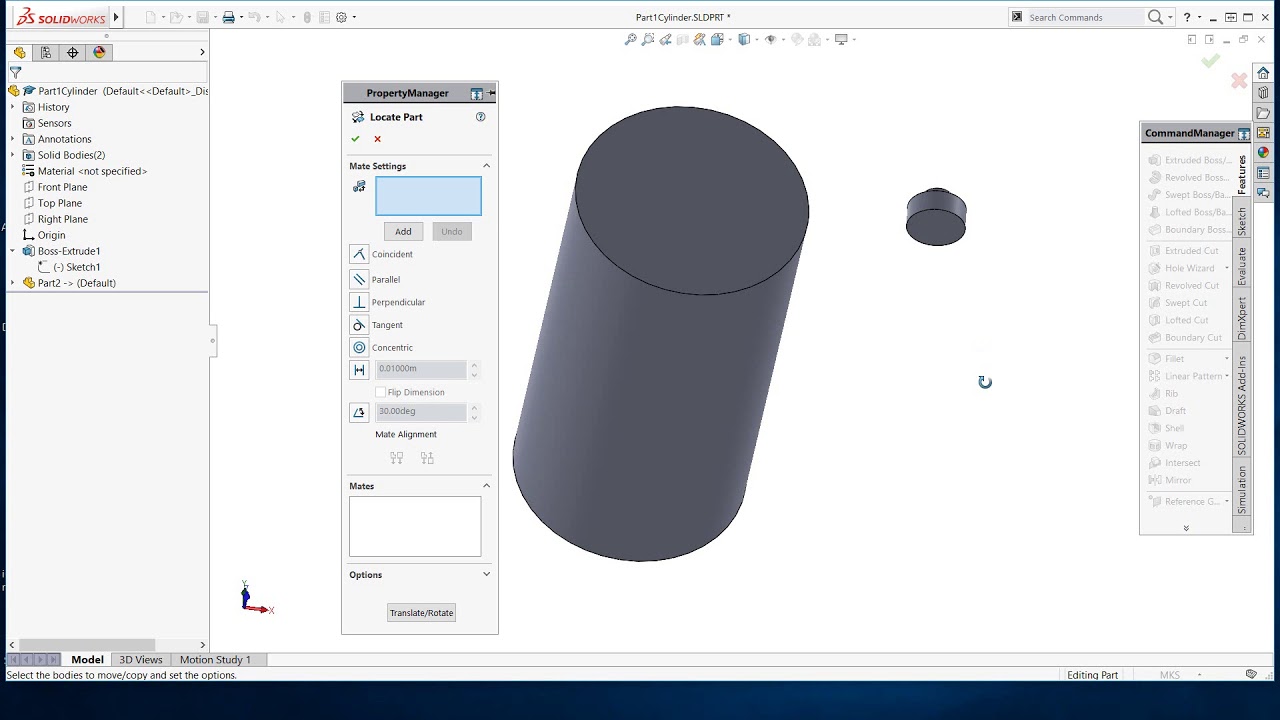Click the Mates list box
This screenshot has height=720, width=1280.
[x=415, y=526]
